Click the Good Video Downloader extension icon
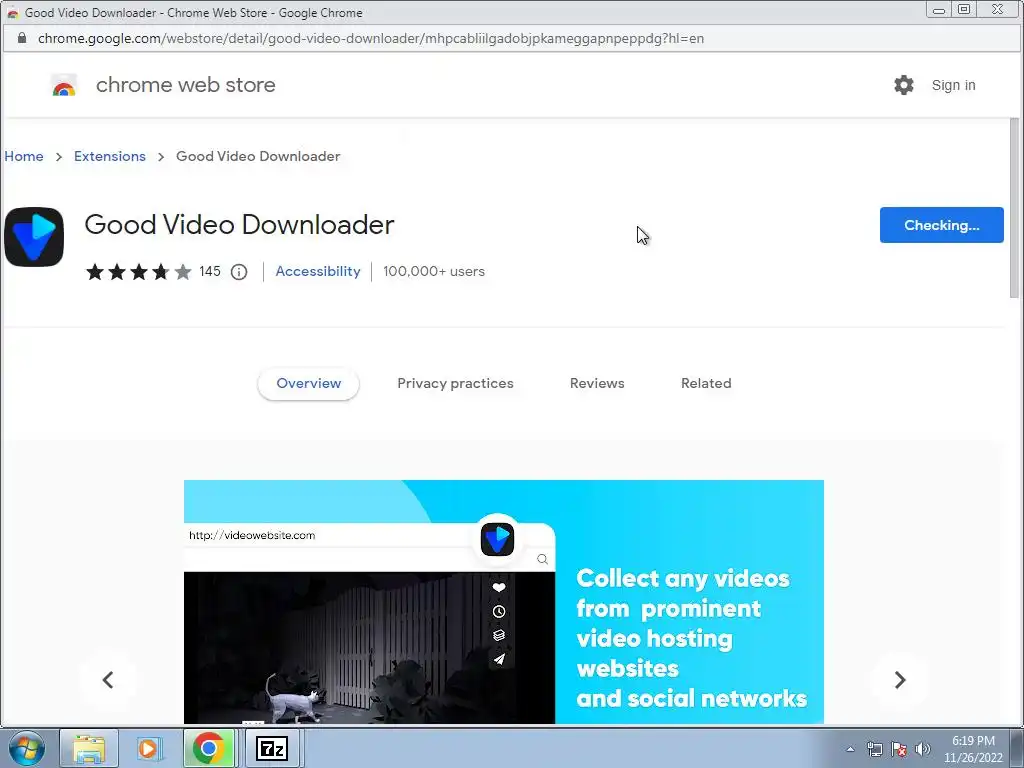The height and width of the screenshot is (768, 1024). click(34, 237)
